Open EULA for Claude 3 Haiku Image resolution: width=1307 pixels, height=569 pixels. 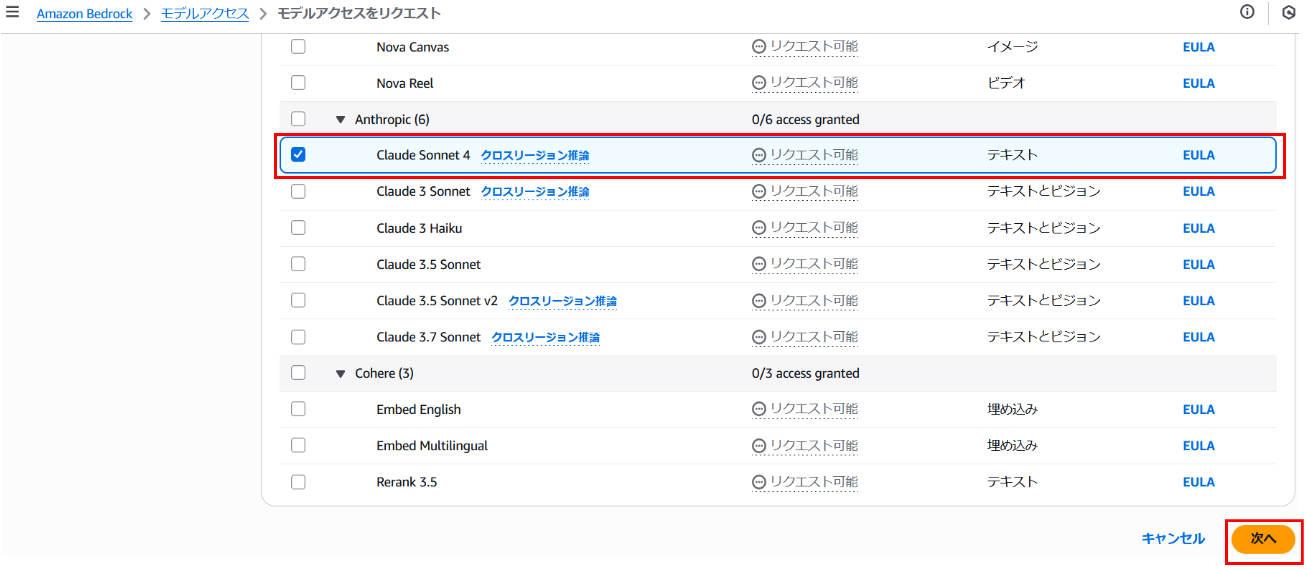click(x=1199, y=228)
